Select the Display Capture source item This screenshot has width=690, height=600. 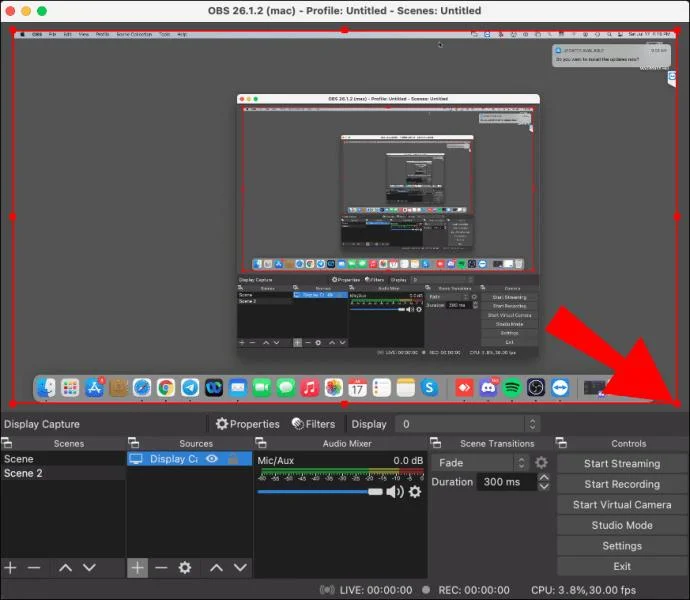[189, 459]
